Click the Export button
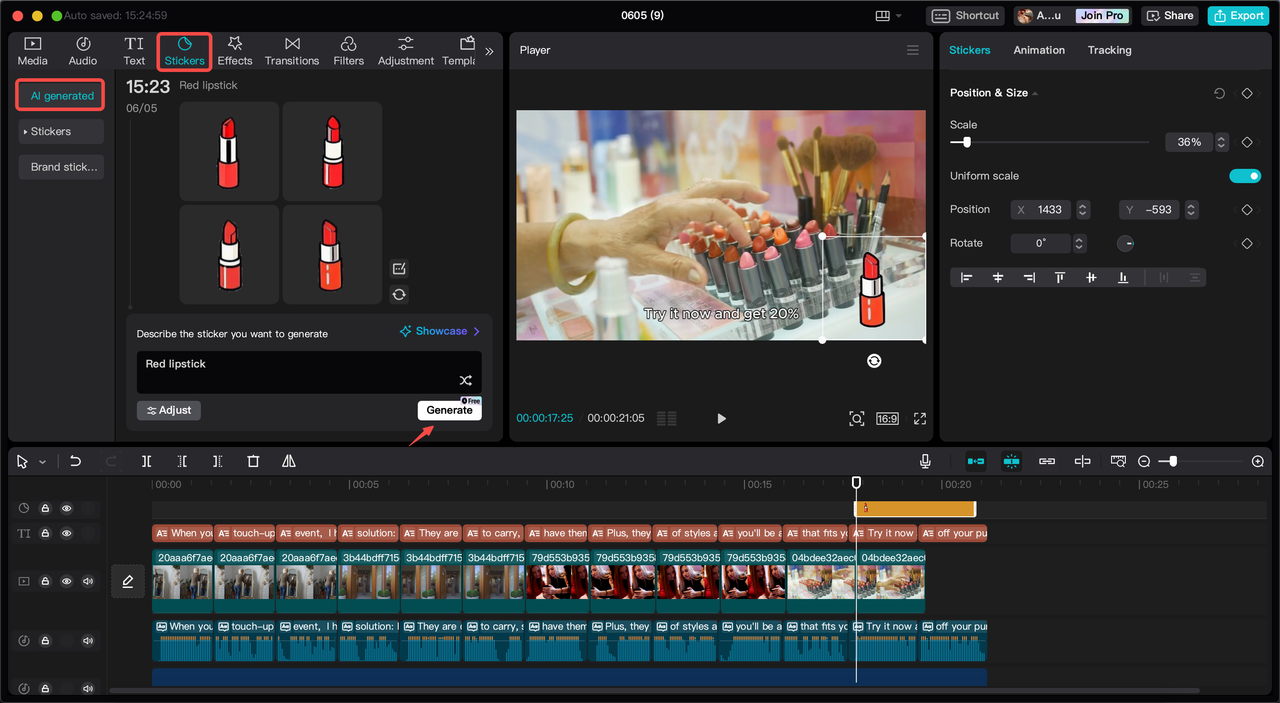 click(x=1238, y=15)
